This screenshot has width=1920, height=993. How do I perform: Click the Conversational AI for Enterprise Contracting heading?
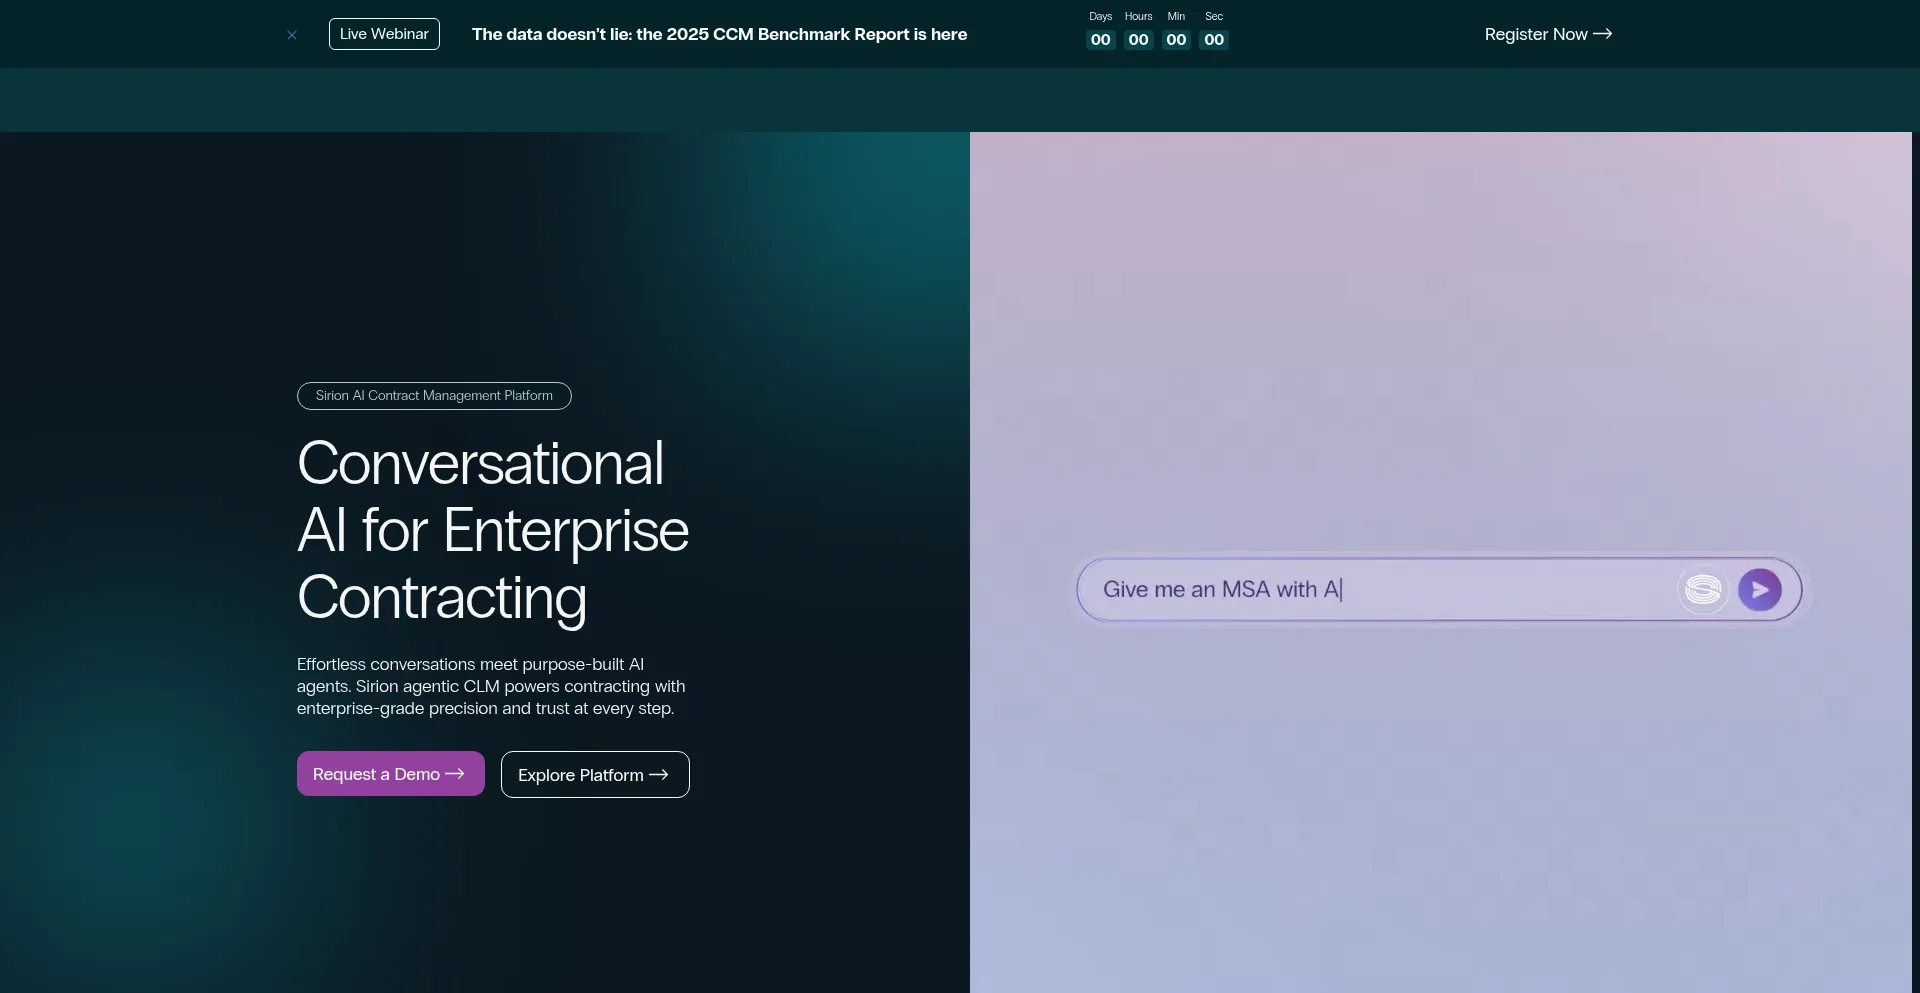point(492,530)
